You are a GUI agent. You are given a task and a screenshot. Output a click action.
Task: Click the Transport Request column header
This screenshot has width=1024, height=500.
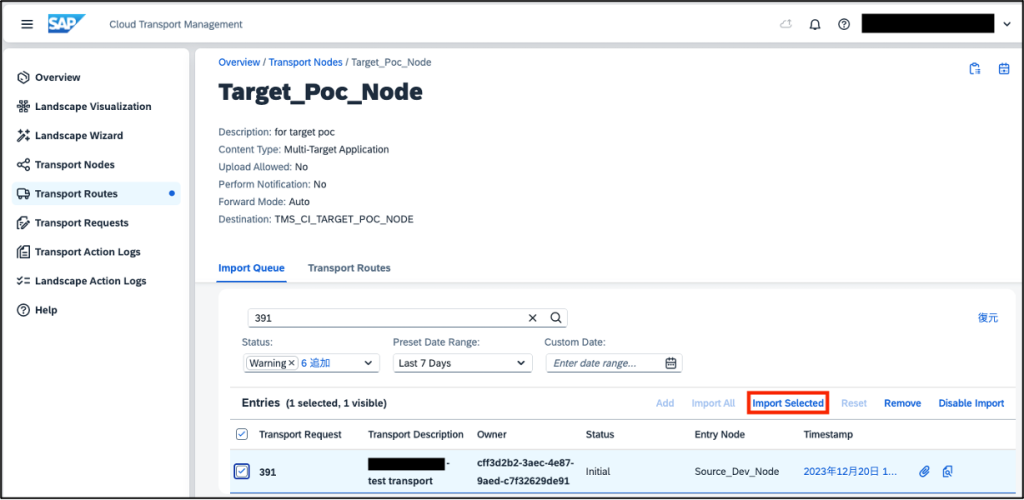click(300, 435)
